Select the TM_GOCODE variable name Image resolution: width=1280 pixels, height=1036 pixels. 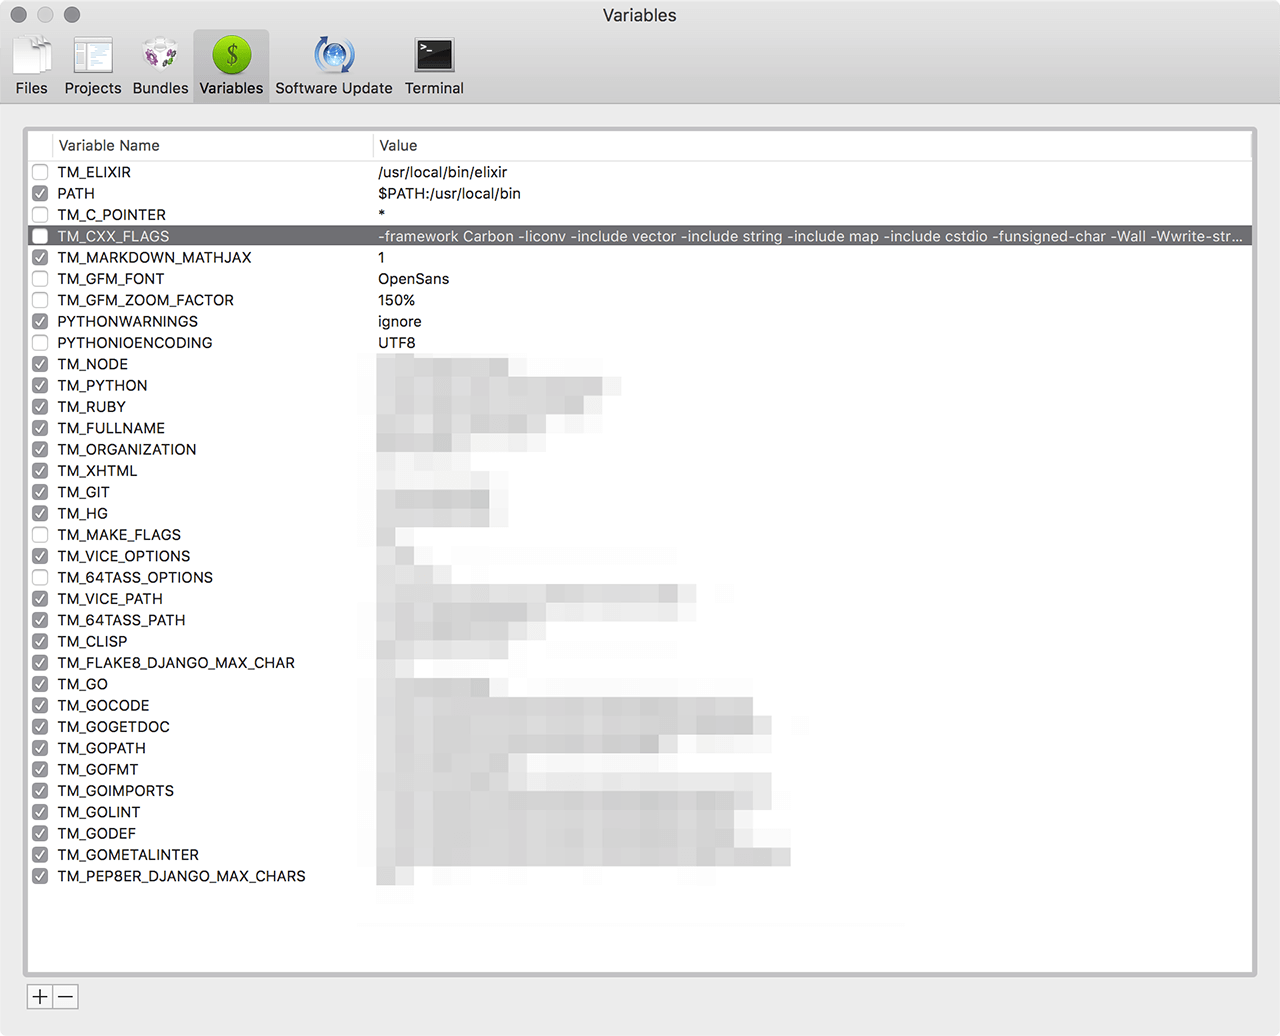pyautogui.click(x=103, y=705)
